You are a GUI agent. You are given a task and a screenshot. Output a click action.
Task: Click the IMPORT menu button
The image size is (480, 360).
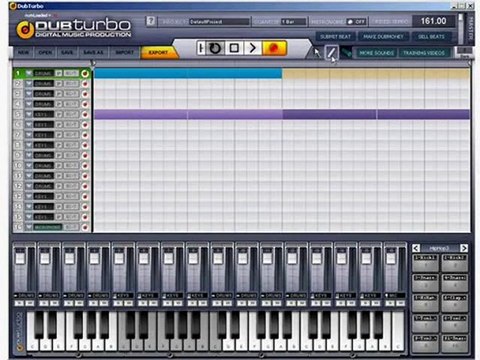point(124,53)
